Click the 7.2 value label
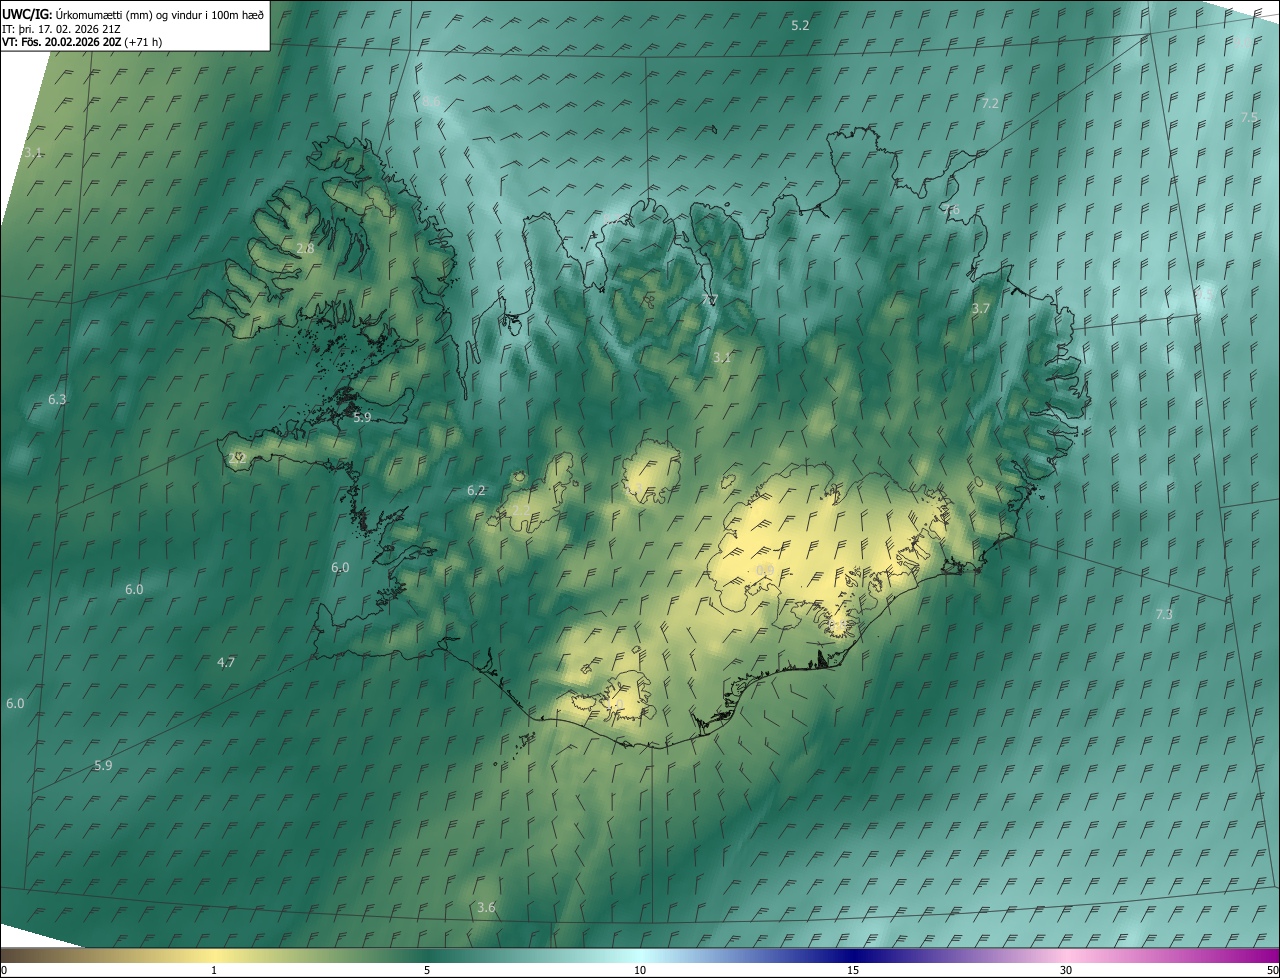The height and width of the screenshot is (978, 1280). pyautogui.click(x=990, y=103)
